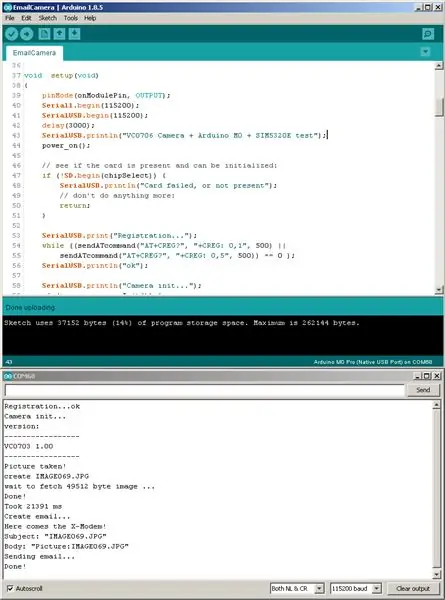Click the Arduino logo in the IDE title bar
This screenshot has width=445, height=600.
pos(7,7)
